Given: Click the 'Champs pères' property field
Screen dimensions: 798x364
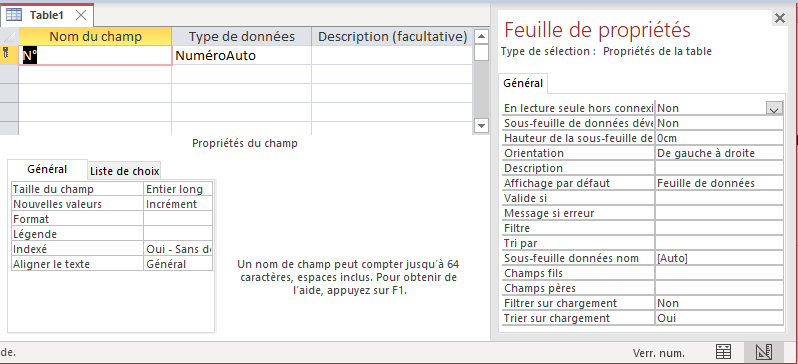Looking at the screenshot, I should (x=719, y=288).
